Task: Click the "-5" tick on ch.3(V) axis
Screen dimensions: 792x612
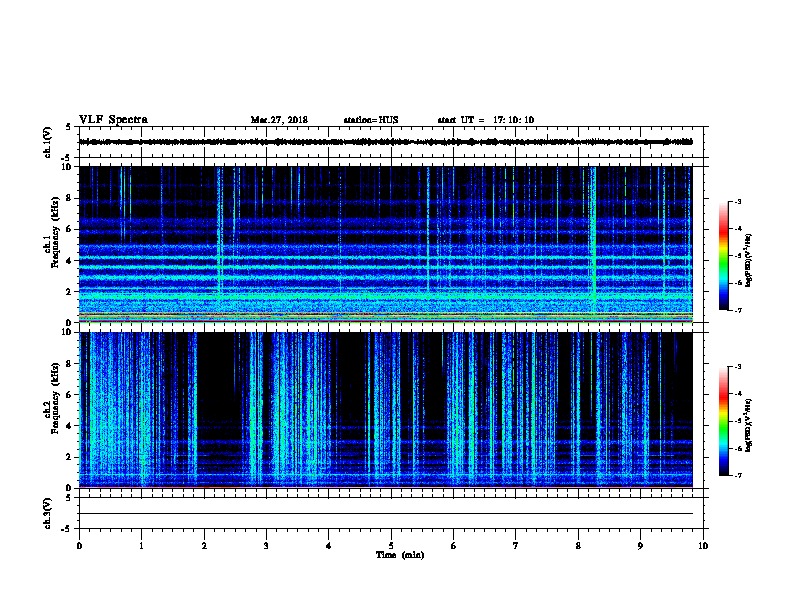Action: (67, 529)
